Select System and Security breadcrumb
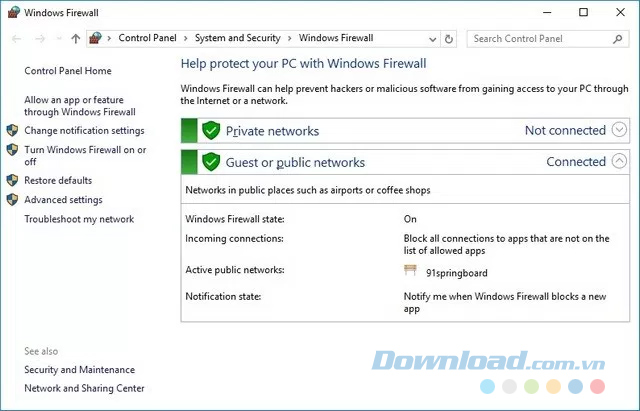 coord(238,38)
